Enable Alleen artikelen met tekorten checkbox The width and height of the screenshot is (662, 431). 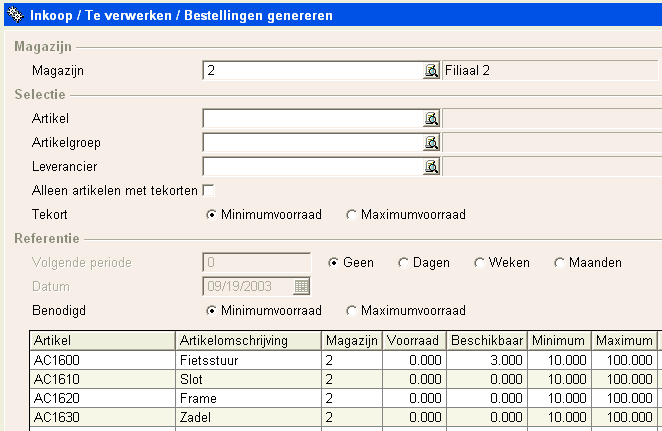[208, 190]
